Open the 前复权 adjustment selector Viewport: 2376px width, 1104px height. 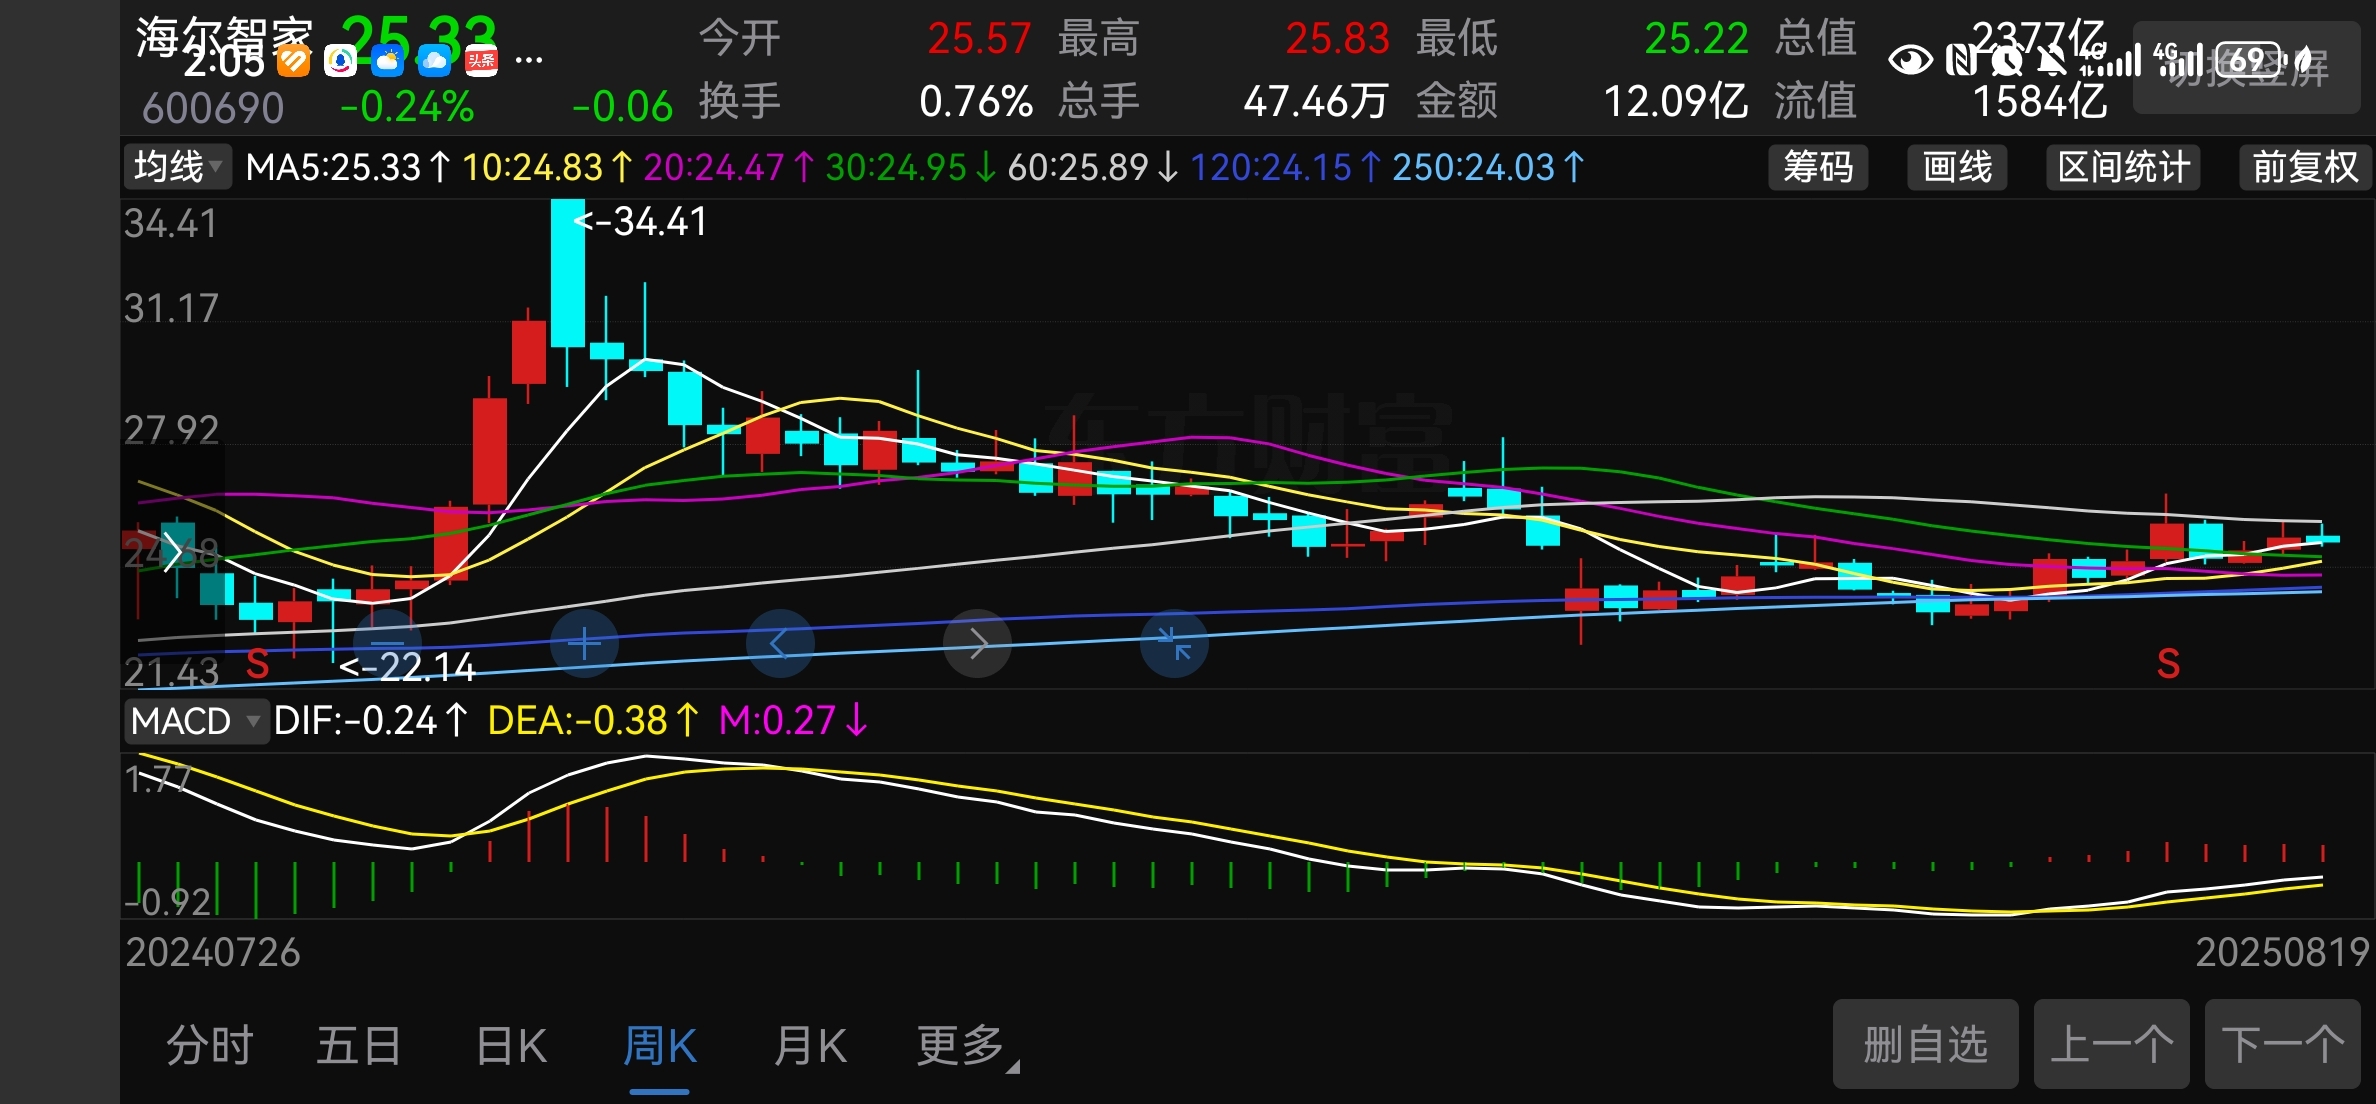2305,166
